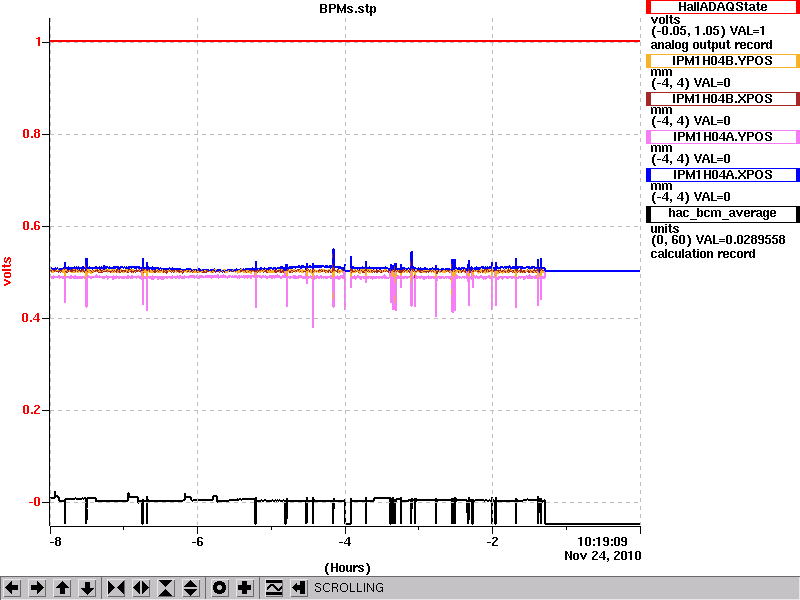Click the units label under hac_bcm_average
Screen dimensions: 800x600
[665, 229]
